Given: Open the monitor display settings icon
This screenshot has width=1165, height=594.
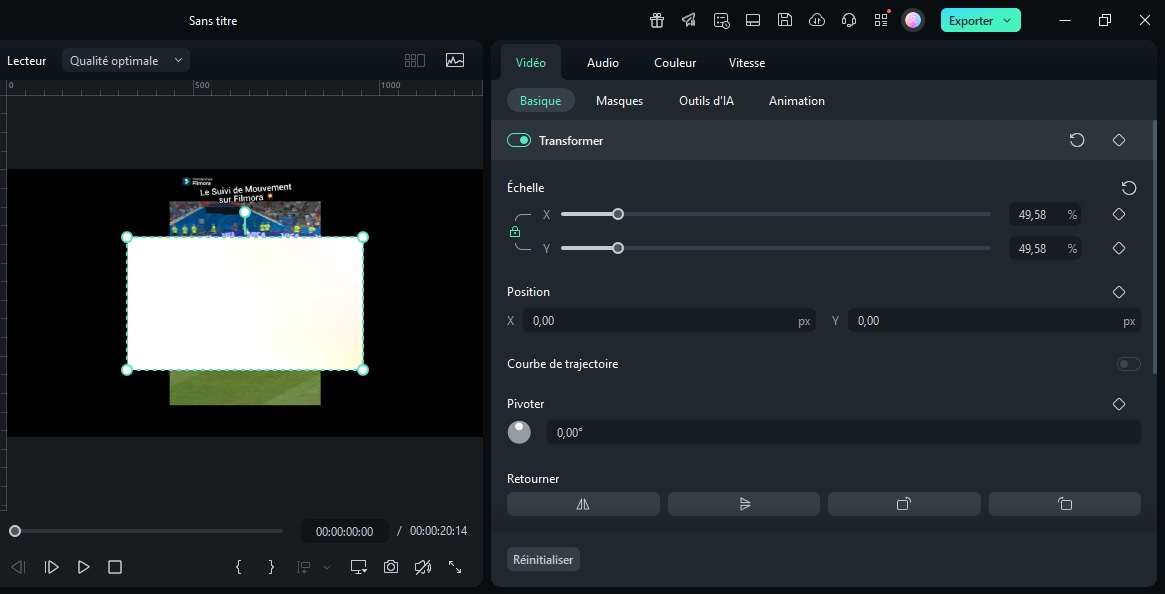Looking at the screenshot, I should 359,566.
